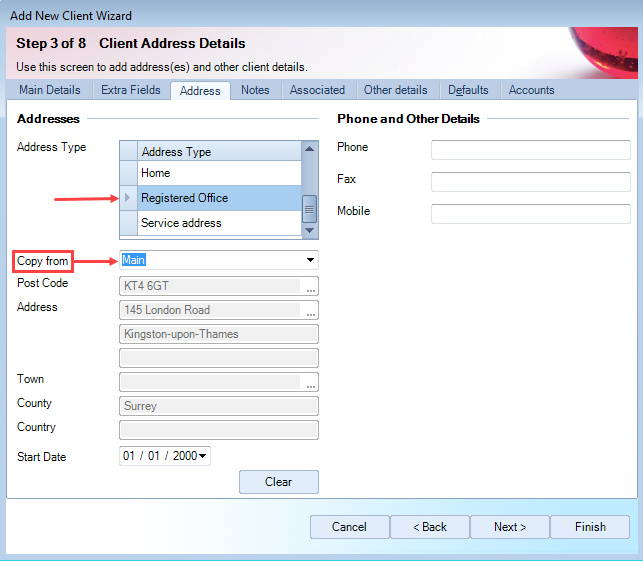The image size is (643, 561).
Task: Click the Phone input field
Action: [531, 150]
